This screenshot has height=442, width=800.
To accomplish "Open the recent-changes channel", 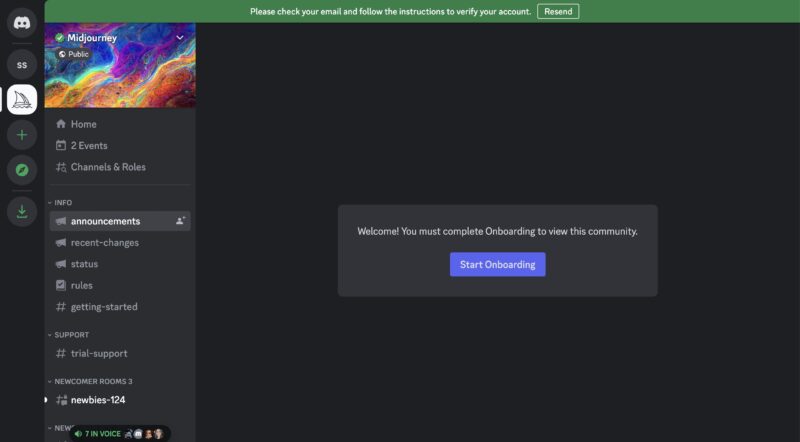I will point(104,243).
